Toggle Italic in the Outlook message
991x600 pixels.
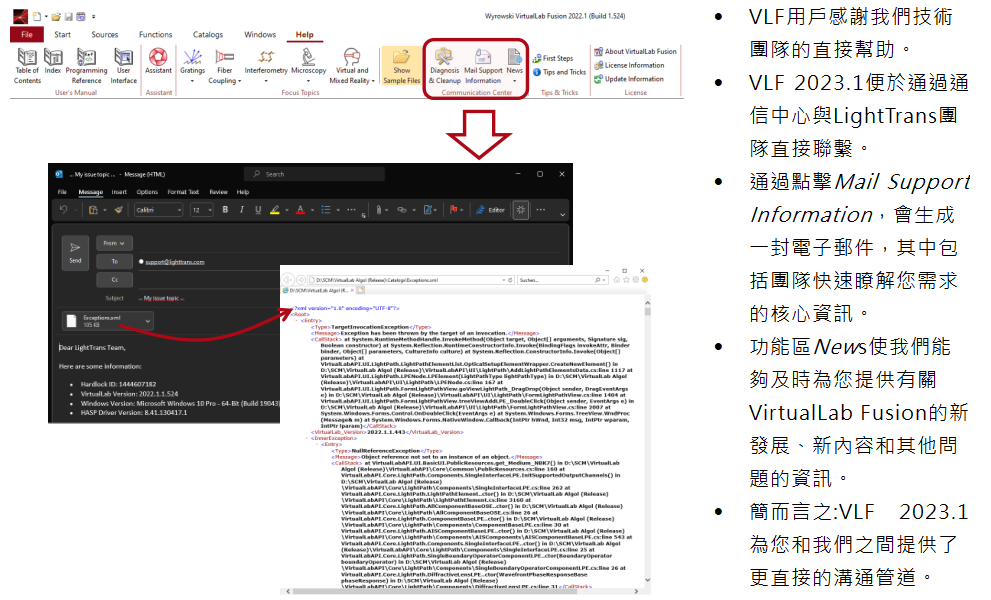coord(241,210)
